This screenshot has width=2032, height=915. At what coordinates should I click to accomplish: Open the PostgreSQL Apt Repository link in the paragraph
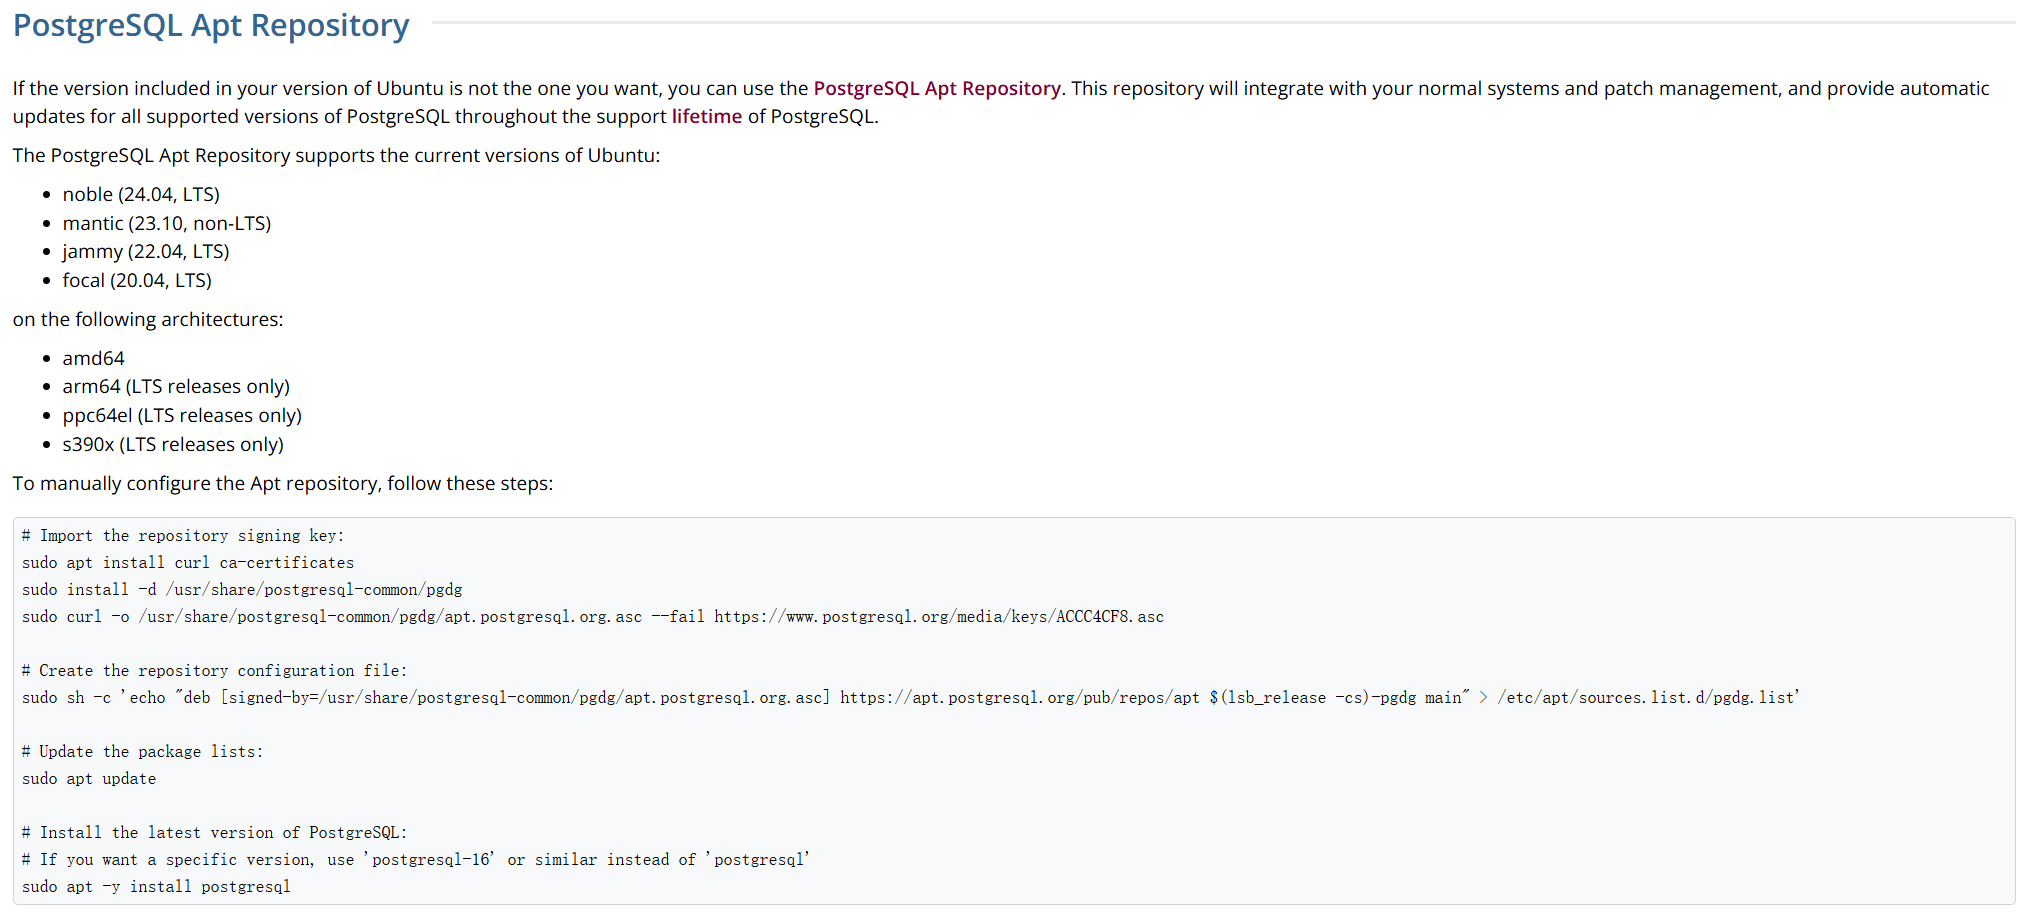[x=936, y=88]
